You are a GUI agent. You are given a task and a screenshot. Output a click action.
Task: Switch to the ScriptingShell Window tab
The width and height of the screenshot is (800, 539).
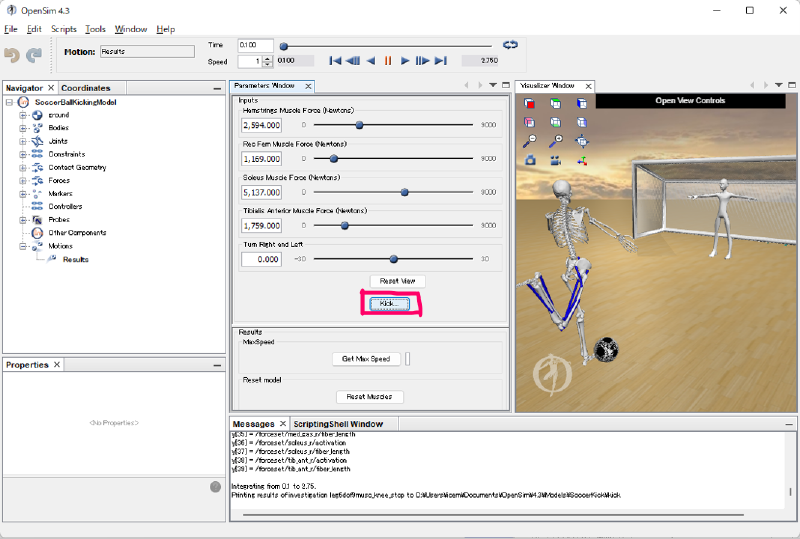click(x=338, y=424)
